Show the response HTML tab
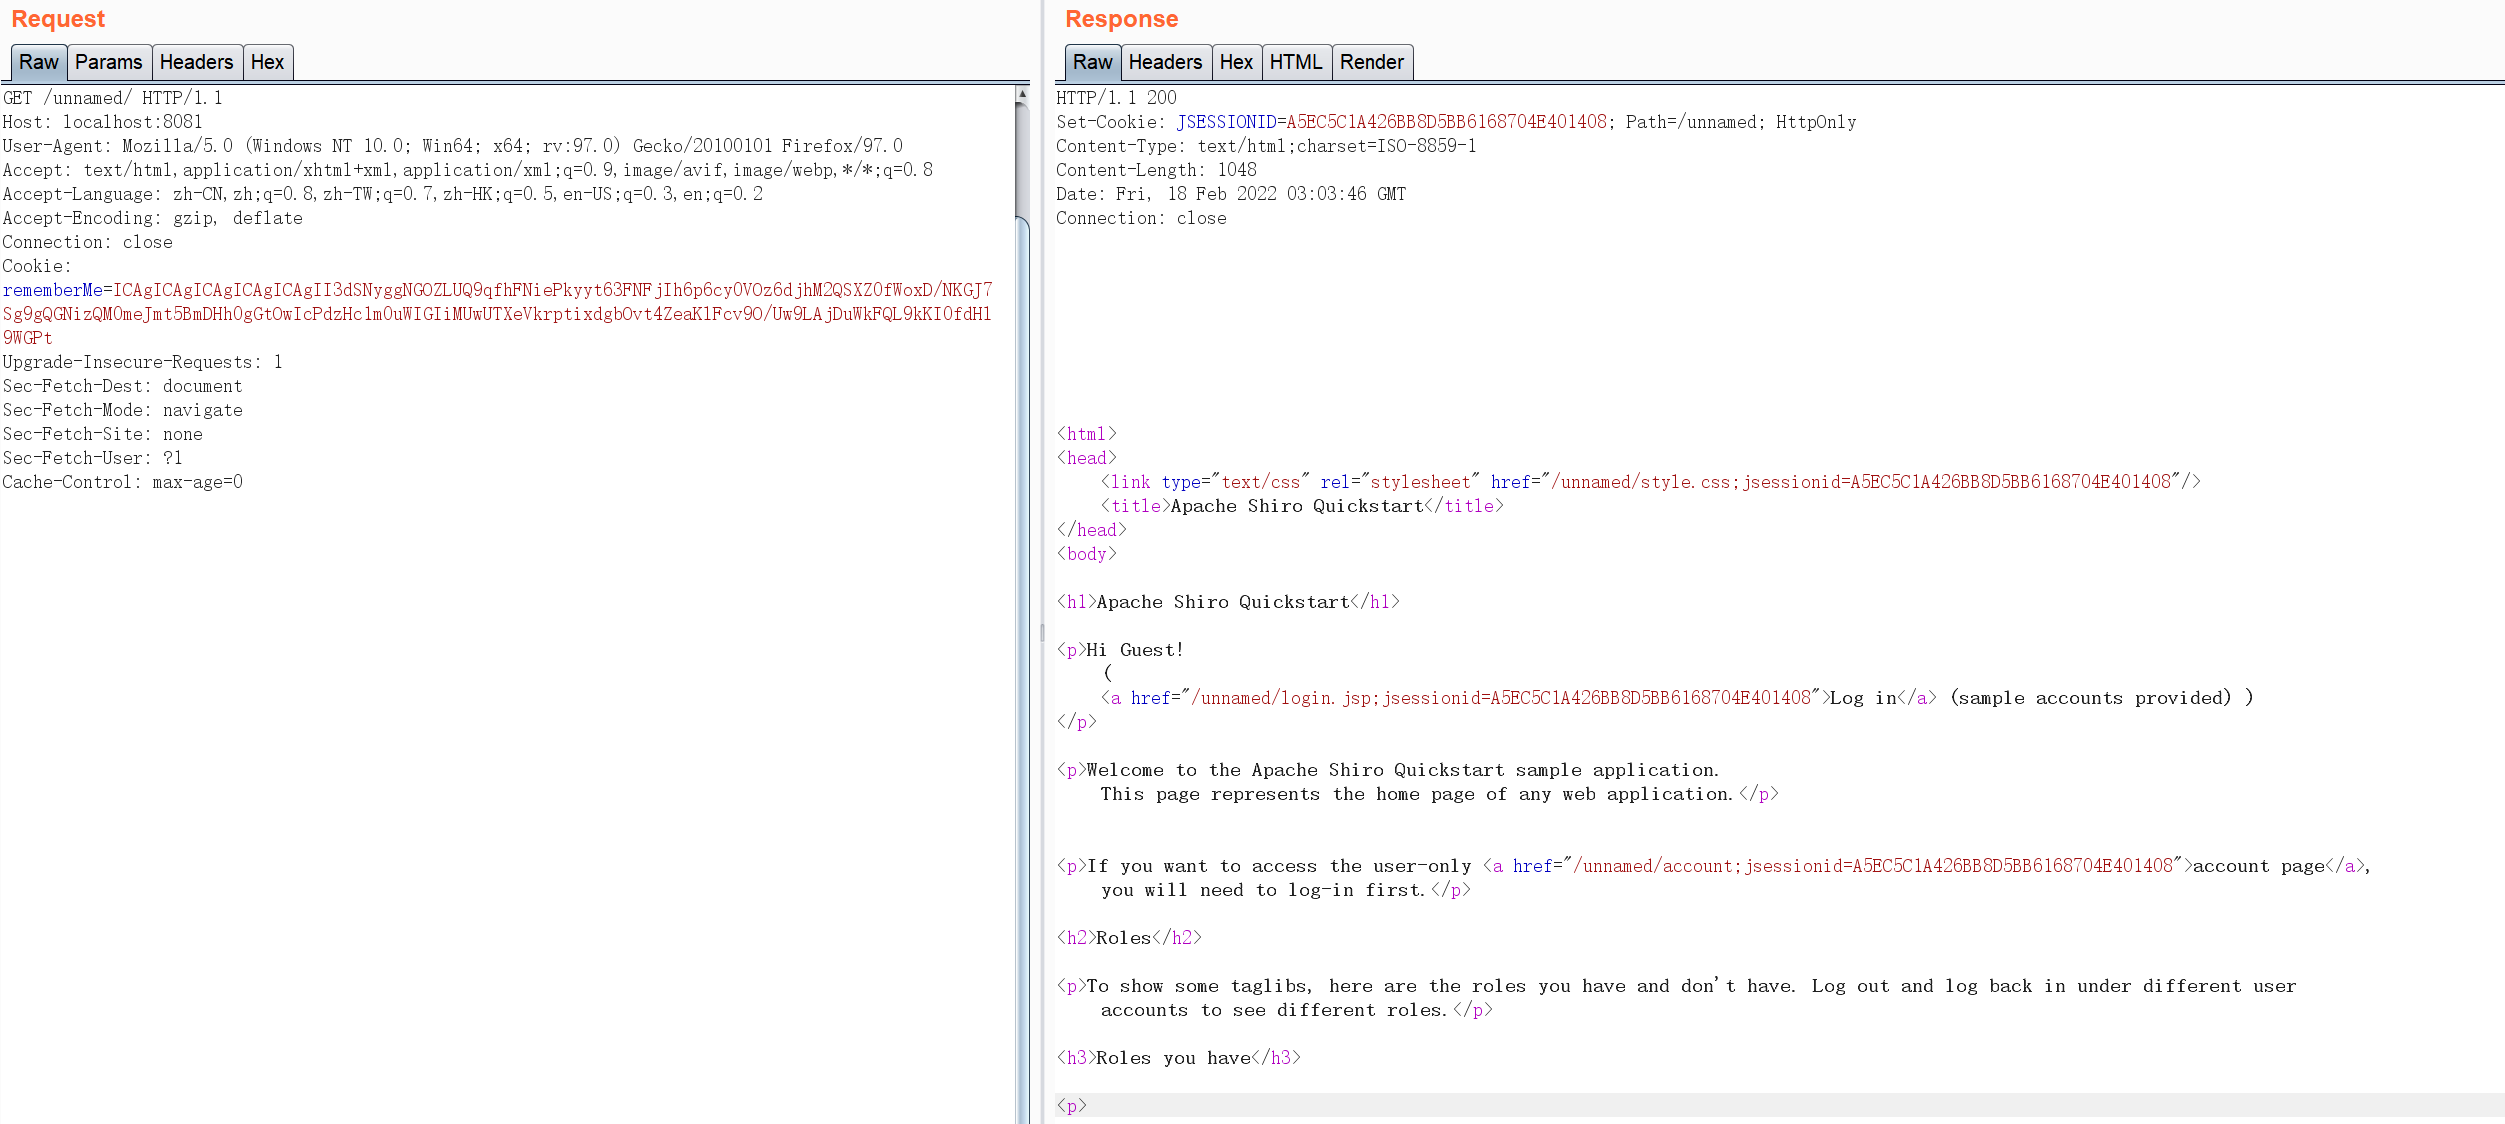 pyautogui.click(x=1295, y=62)
